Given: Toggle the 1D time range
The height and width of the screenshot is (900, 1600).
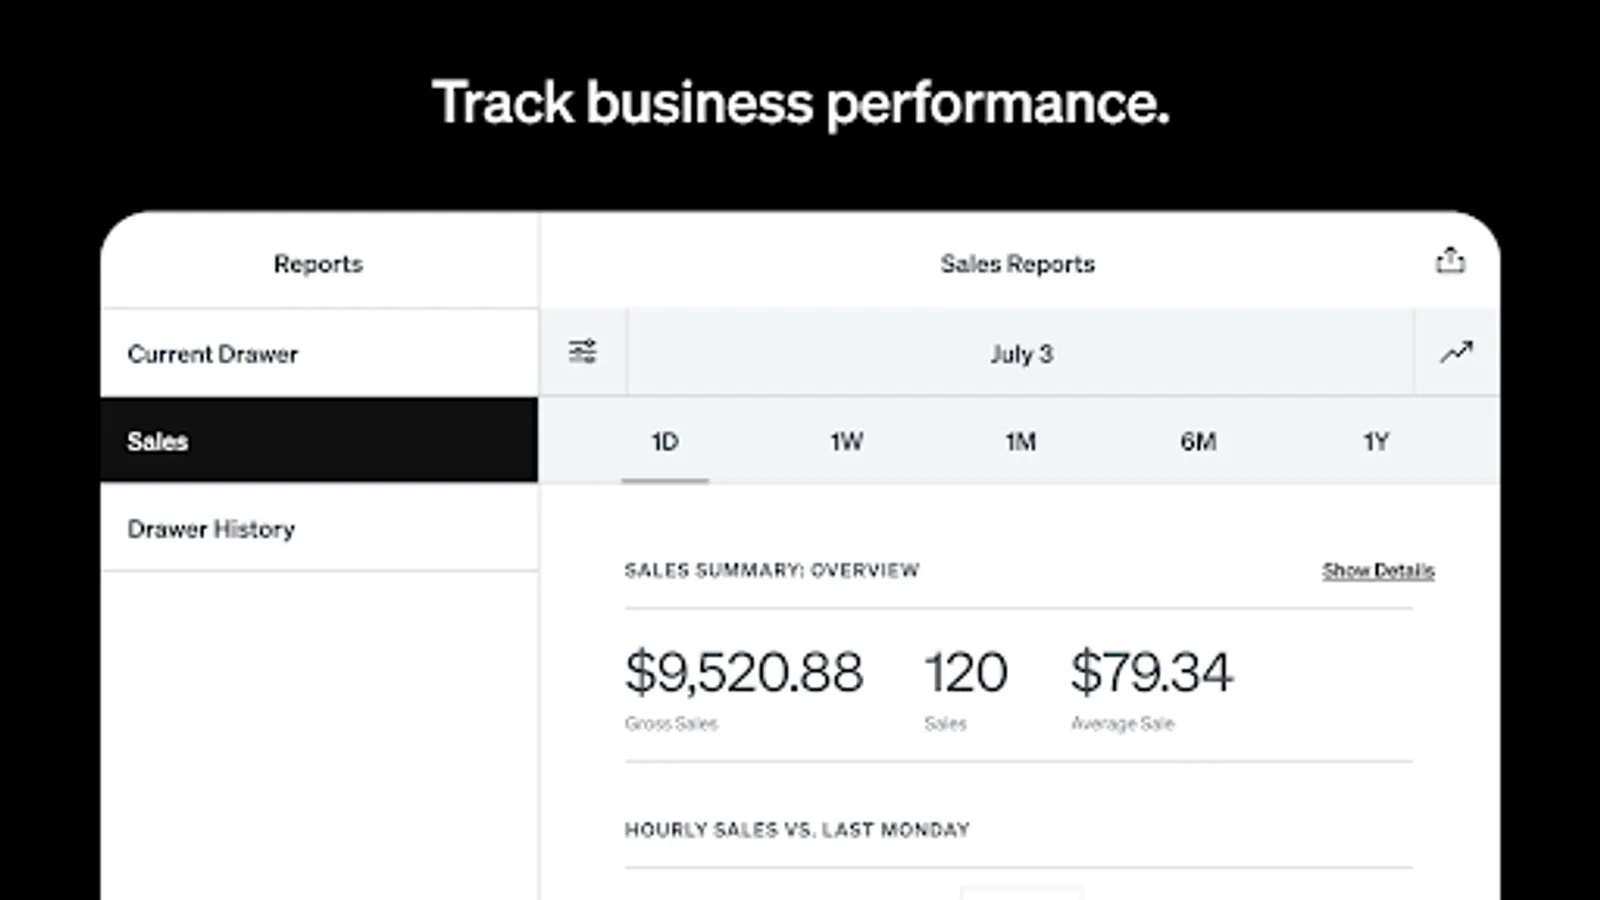Looking at the screenshot, I should (664, 441).
